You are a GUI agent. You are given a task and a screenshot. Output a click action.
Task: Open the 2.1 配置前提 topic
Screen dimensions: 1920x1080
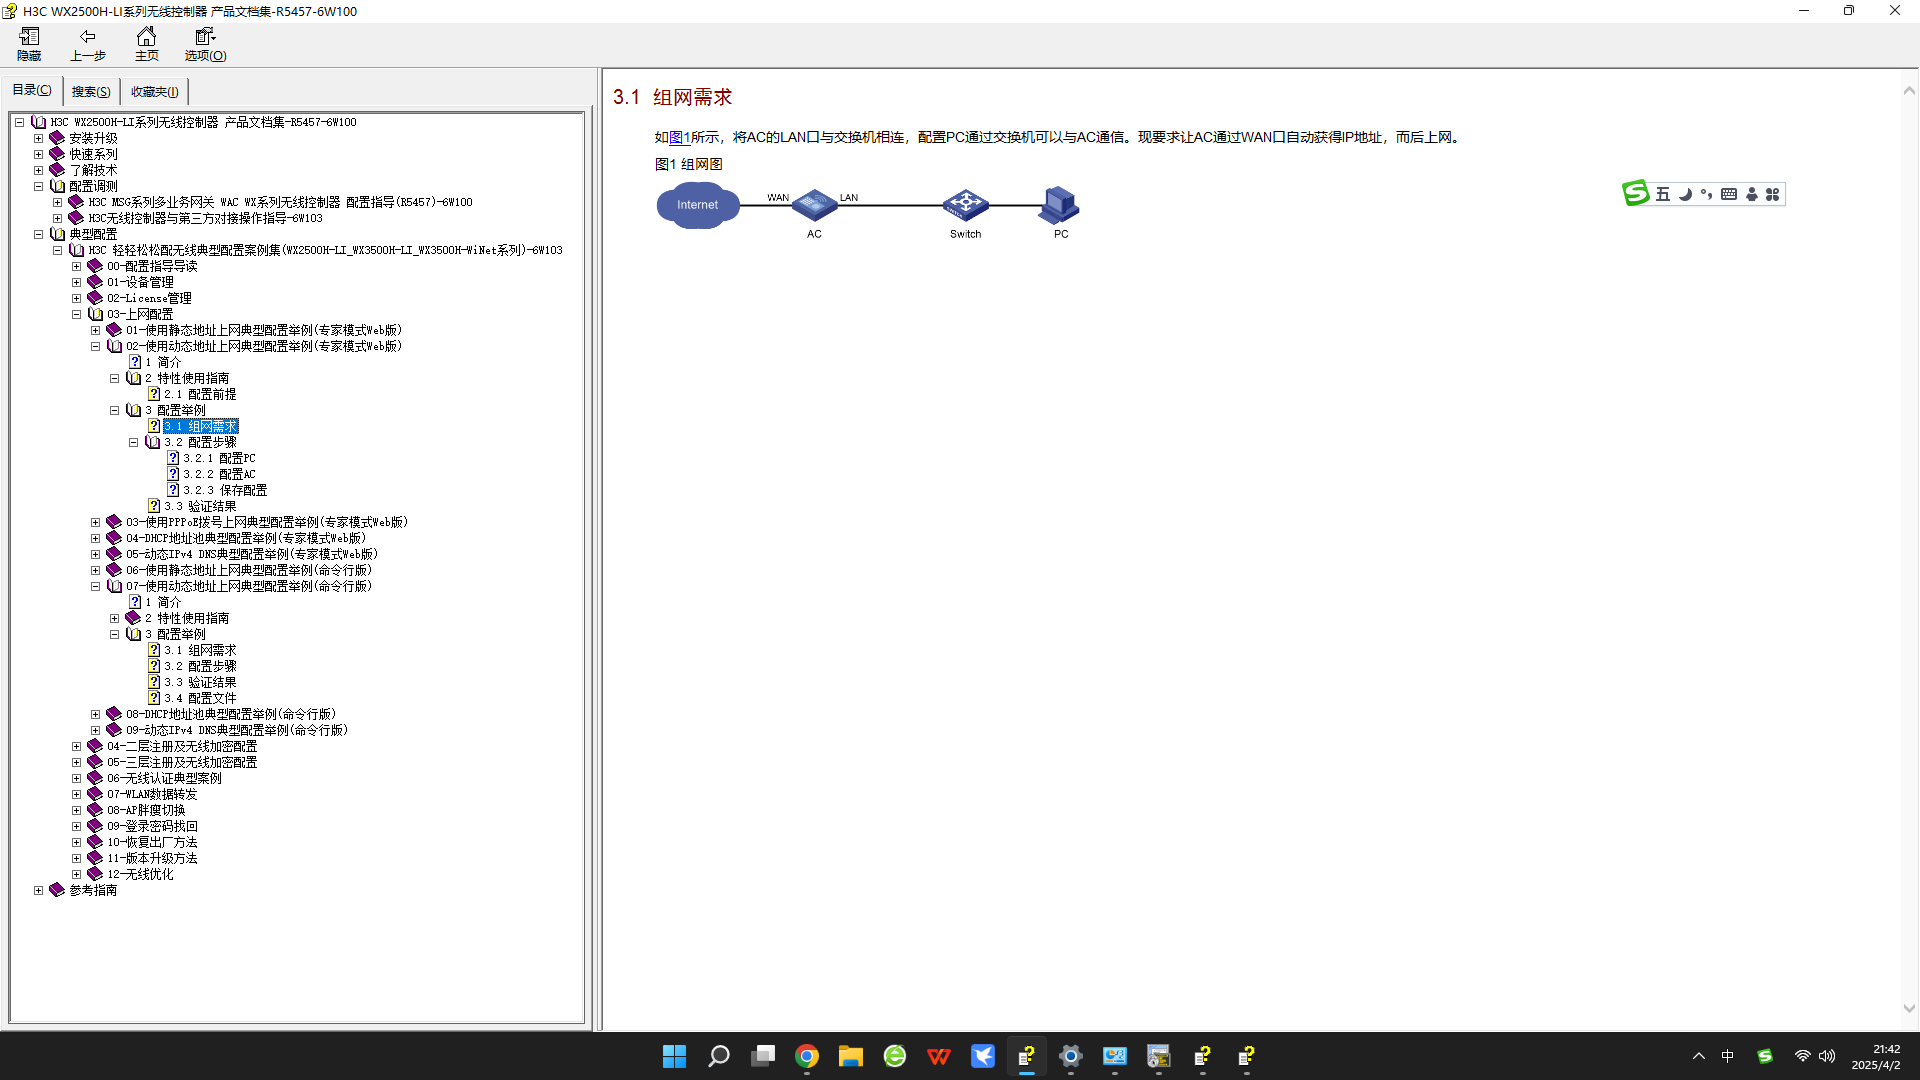click(200, 394)
